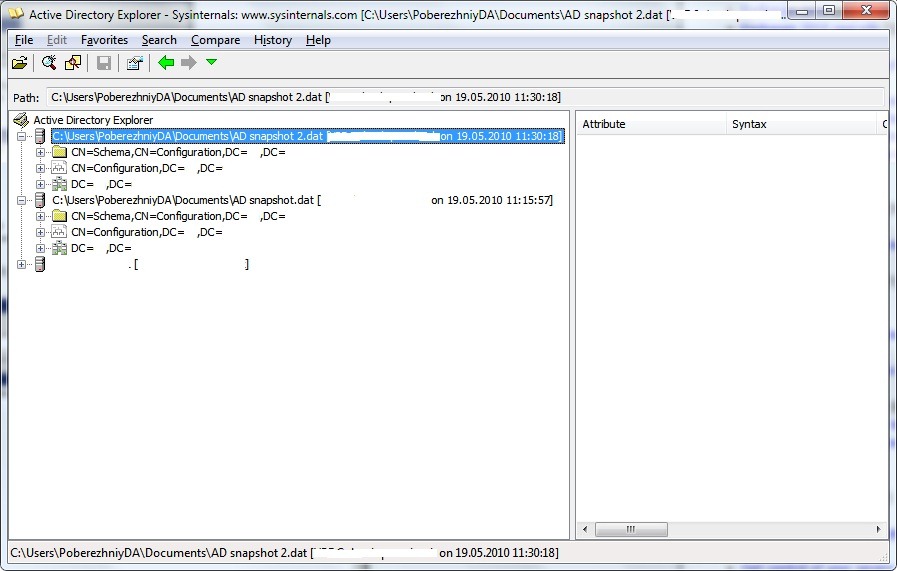Expand the third collapsed server node
This screenshot has width=897, height=571.
[22, 264]
